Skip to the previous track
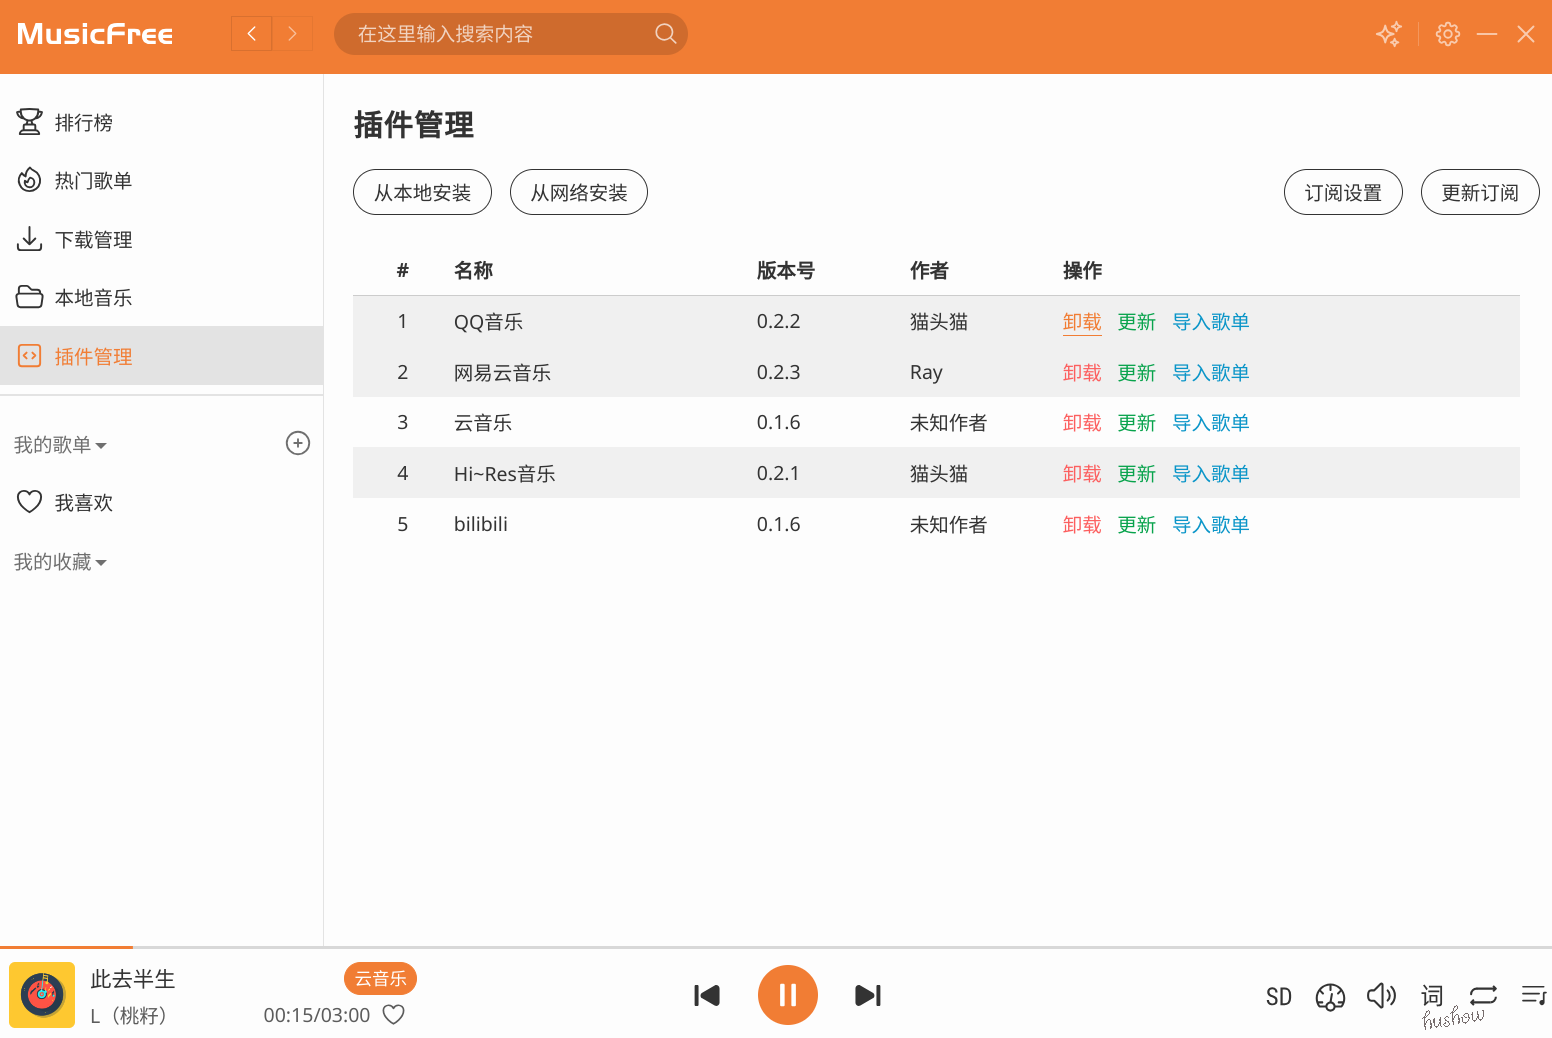This screenshot has width=1552, height=1038. [707, 995]
